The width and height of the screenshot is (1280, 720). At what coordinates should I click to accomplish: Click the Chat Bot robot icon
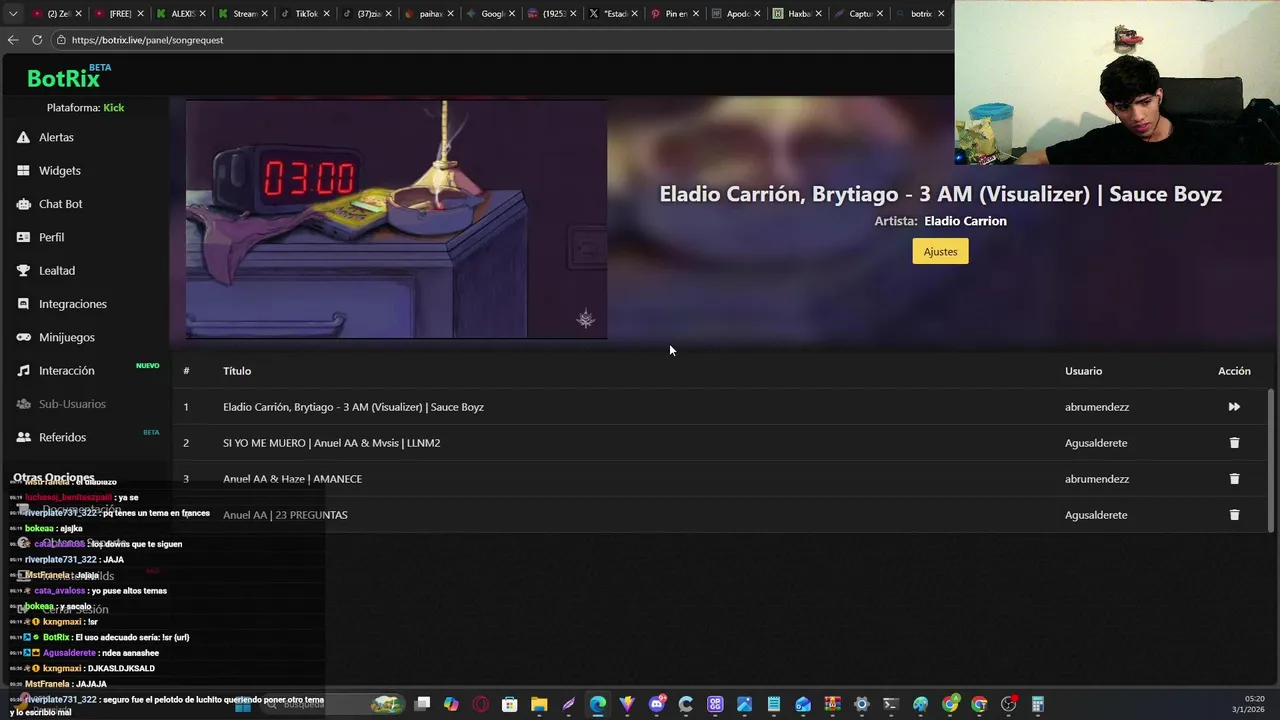click(x=23, y=204)
